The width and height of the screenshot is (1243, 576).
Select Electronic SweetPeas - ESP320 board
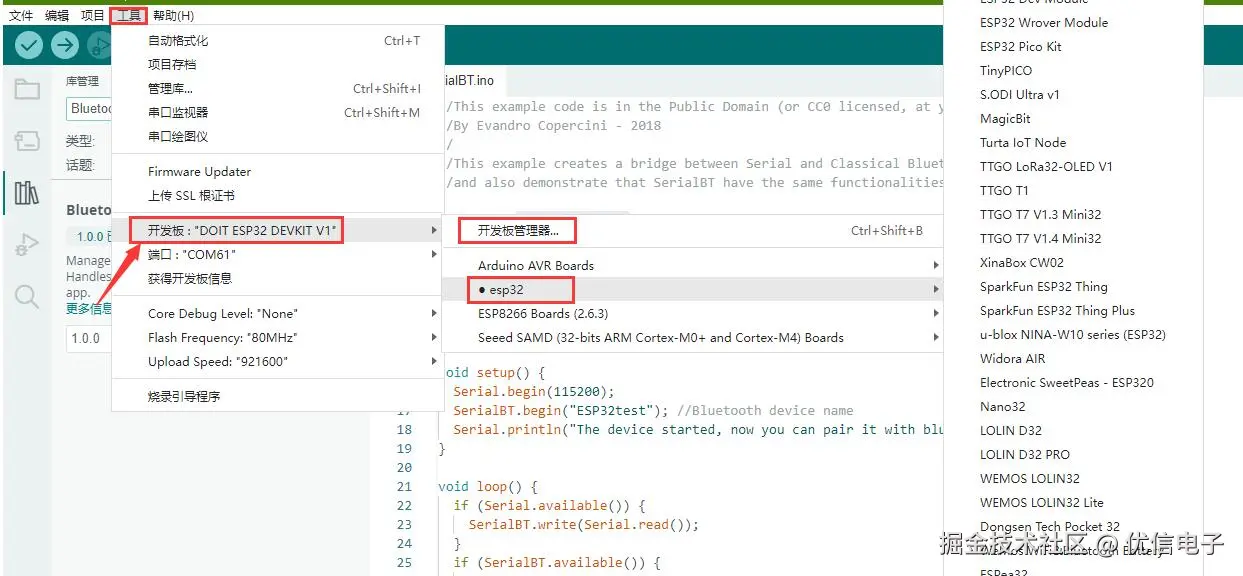coord(1073,383)
